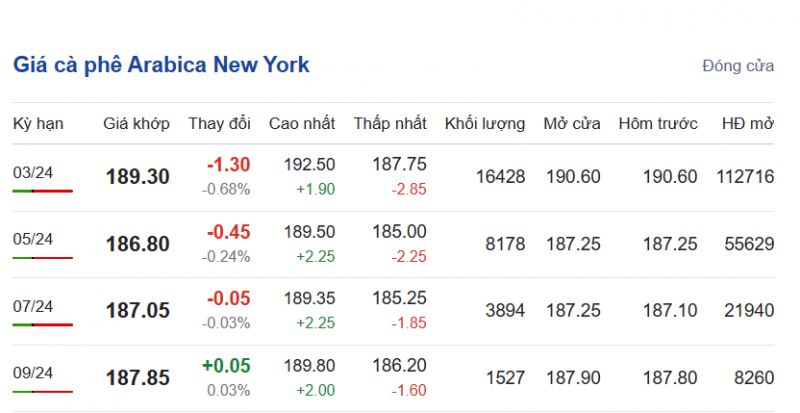This screenshot has width=800, height=413.
Task: Click the green +0.05 change value
Action: [228, 365]
